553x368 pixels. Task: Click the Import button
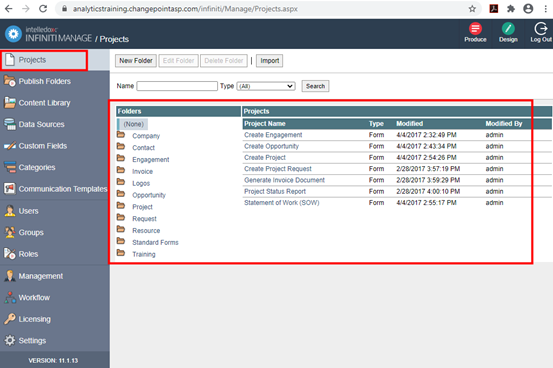(x=269, y=61)
